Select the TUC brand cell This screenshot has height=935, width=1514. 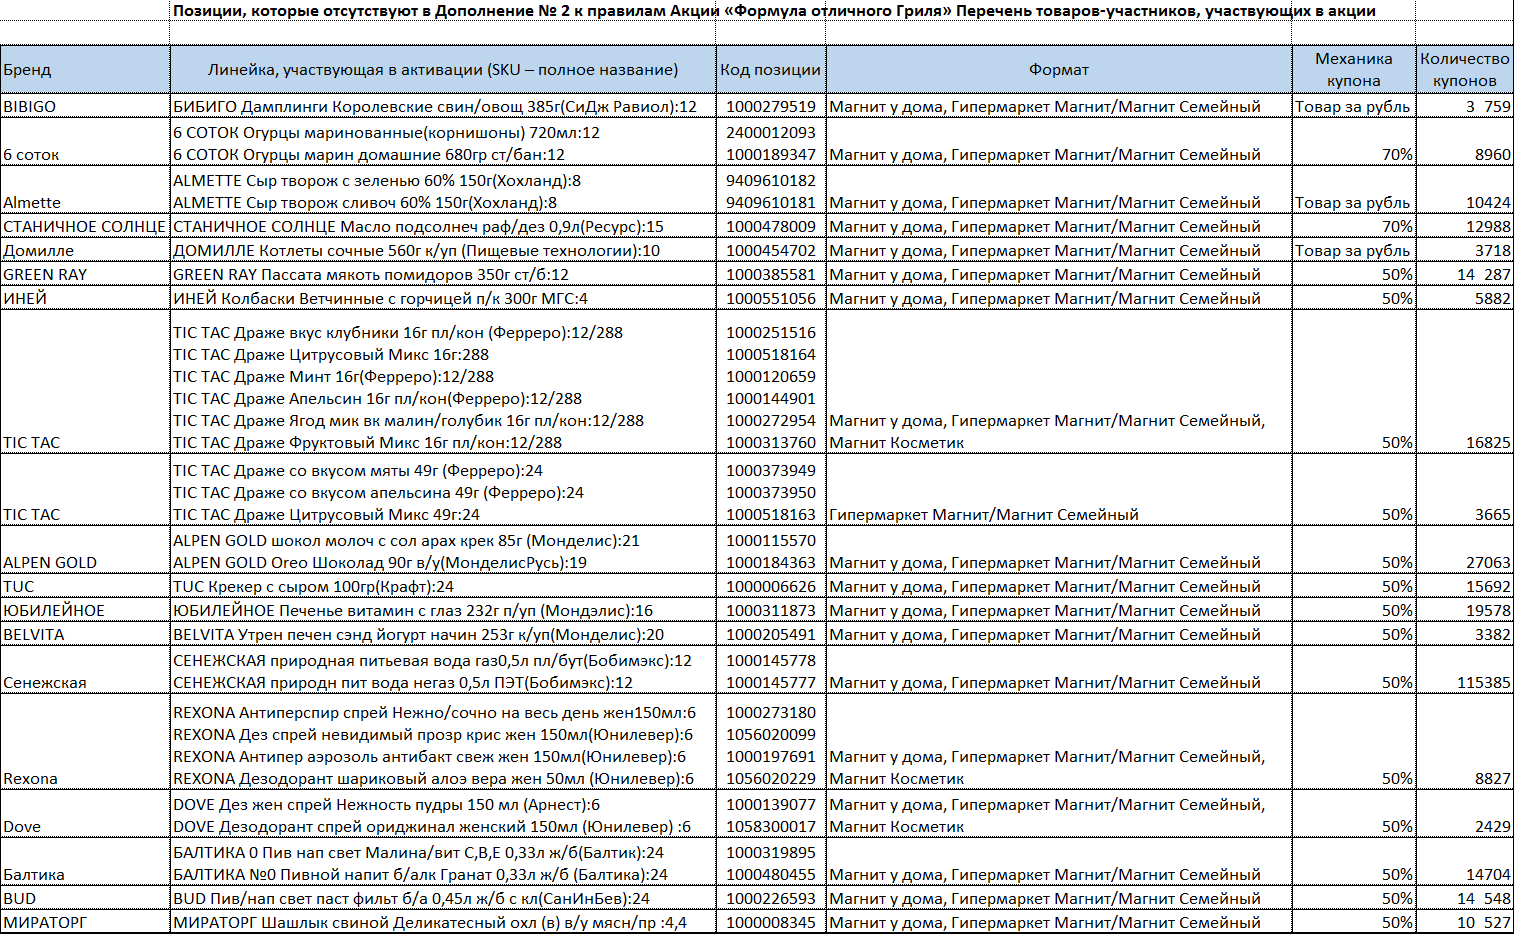point(85,586)
